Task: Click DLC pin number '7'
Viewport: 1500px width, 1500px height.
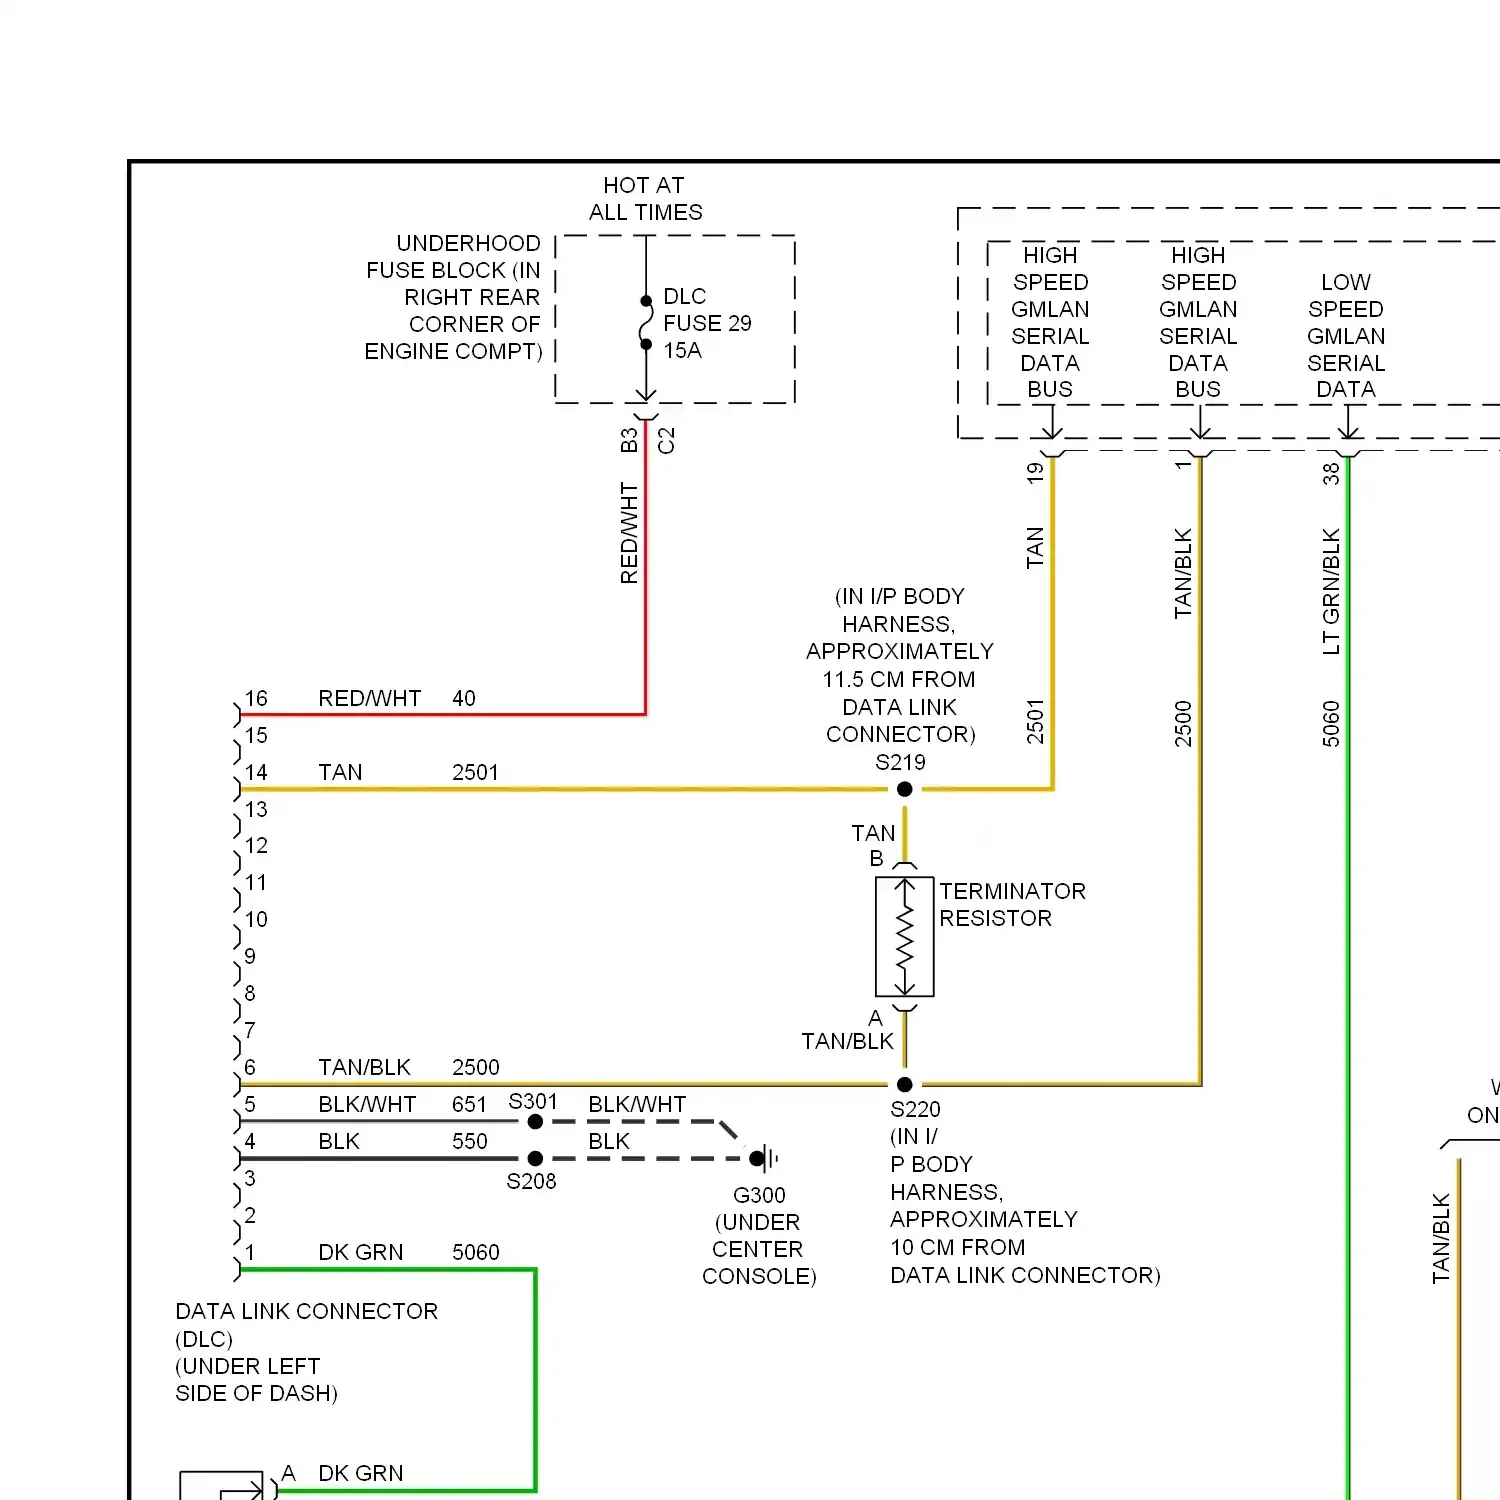Action: tap(250, 1030)
